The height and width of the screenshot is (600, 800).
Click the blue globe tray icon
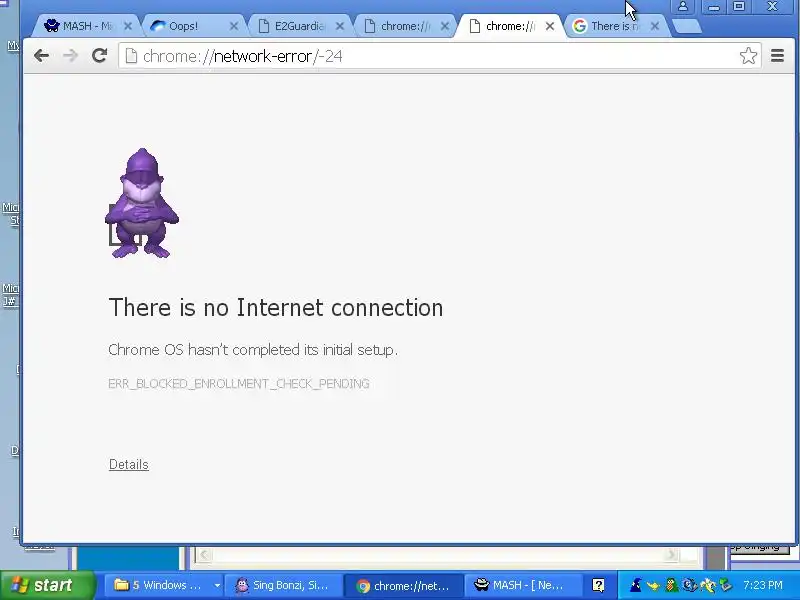[689, 585]
